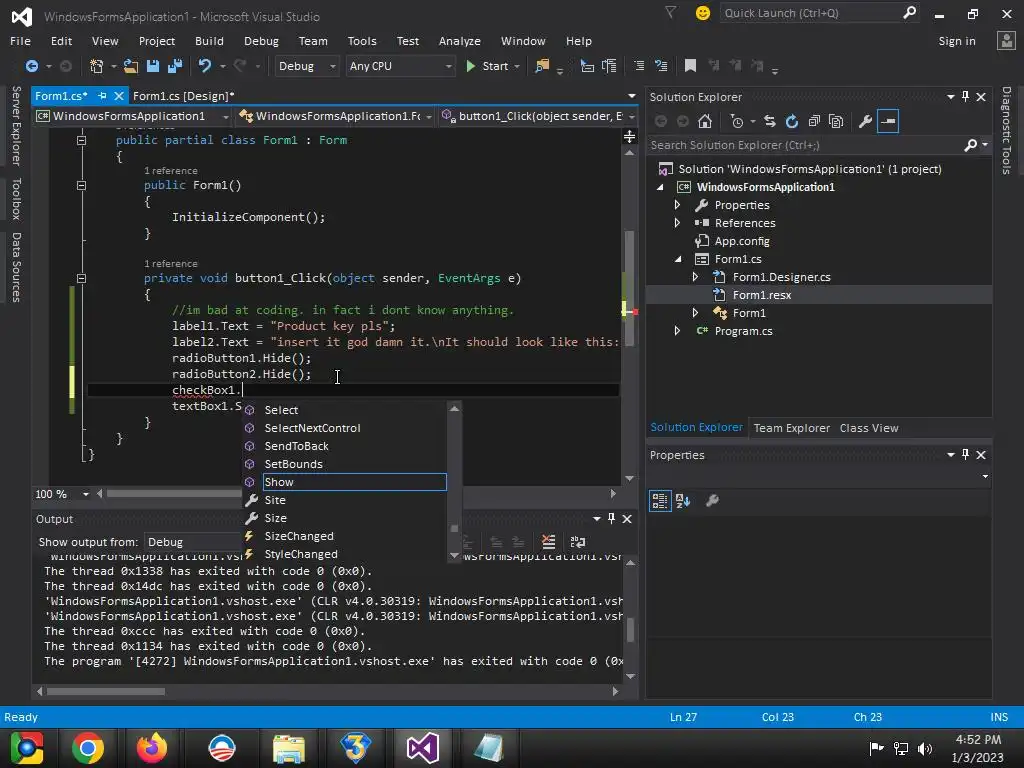Open the Analyze menu
This screenshot has height=768, width=1024.
pyautogui.click(x=460, y=41)
